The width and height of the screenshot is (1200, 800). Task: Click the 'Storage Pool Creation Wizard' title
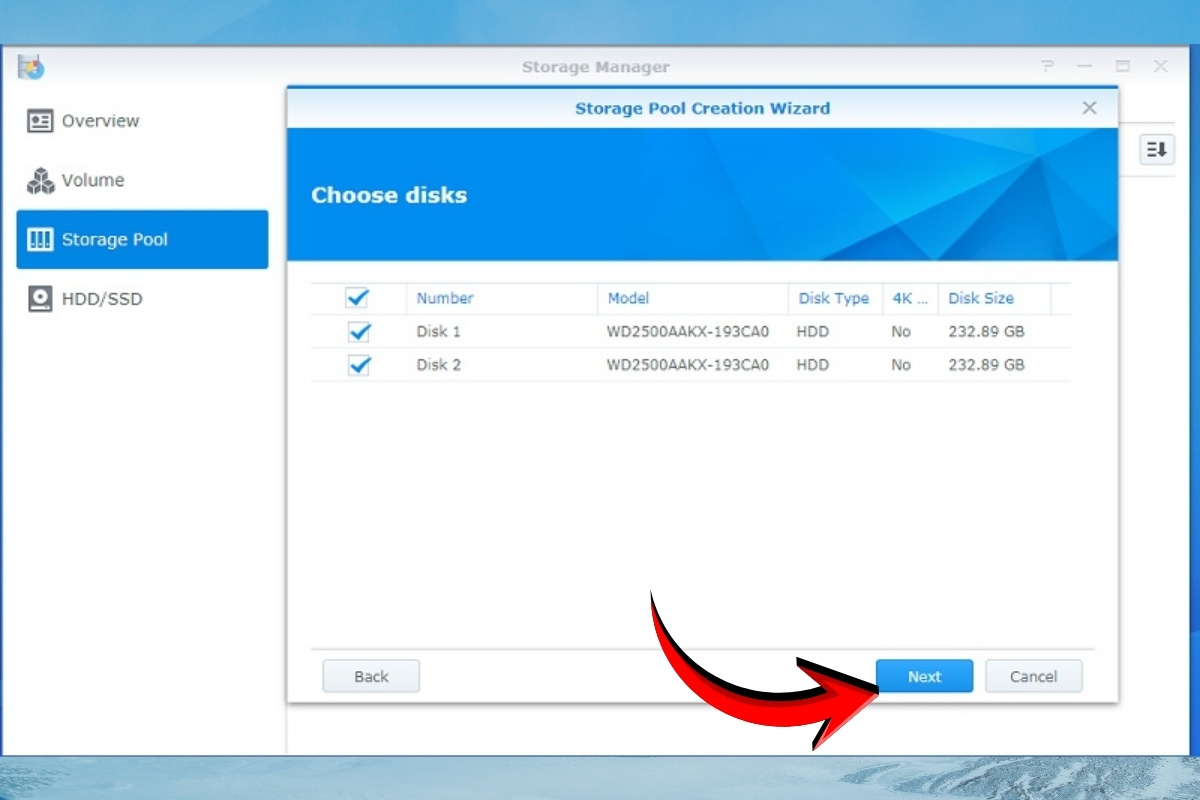(702, 108)
